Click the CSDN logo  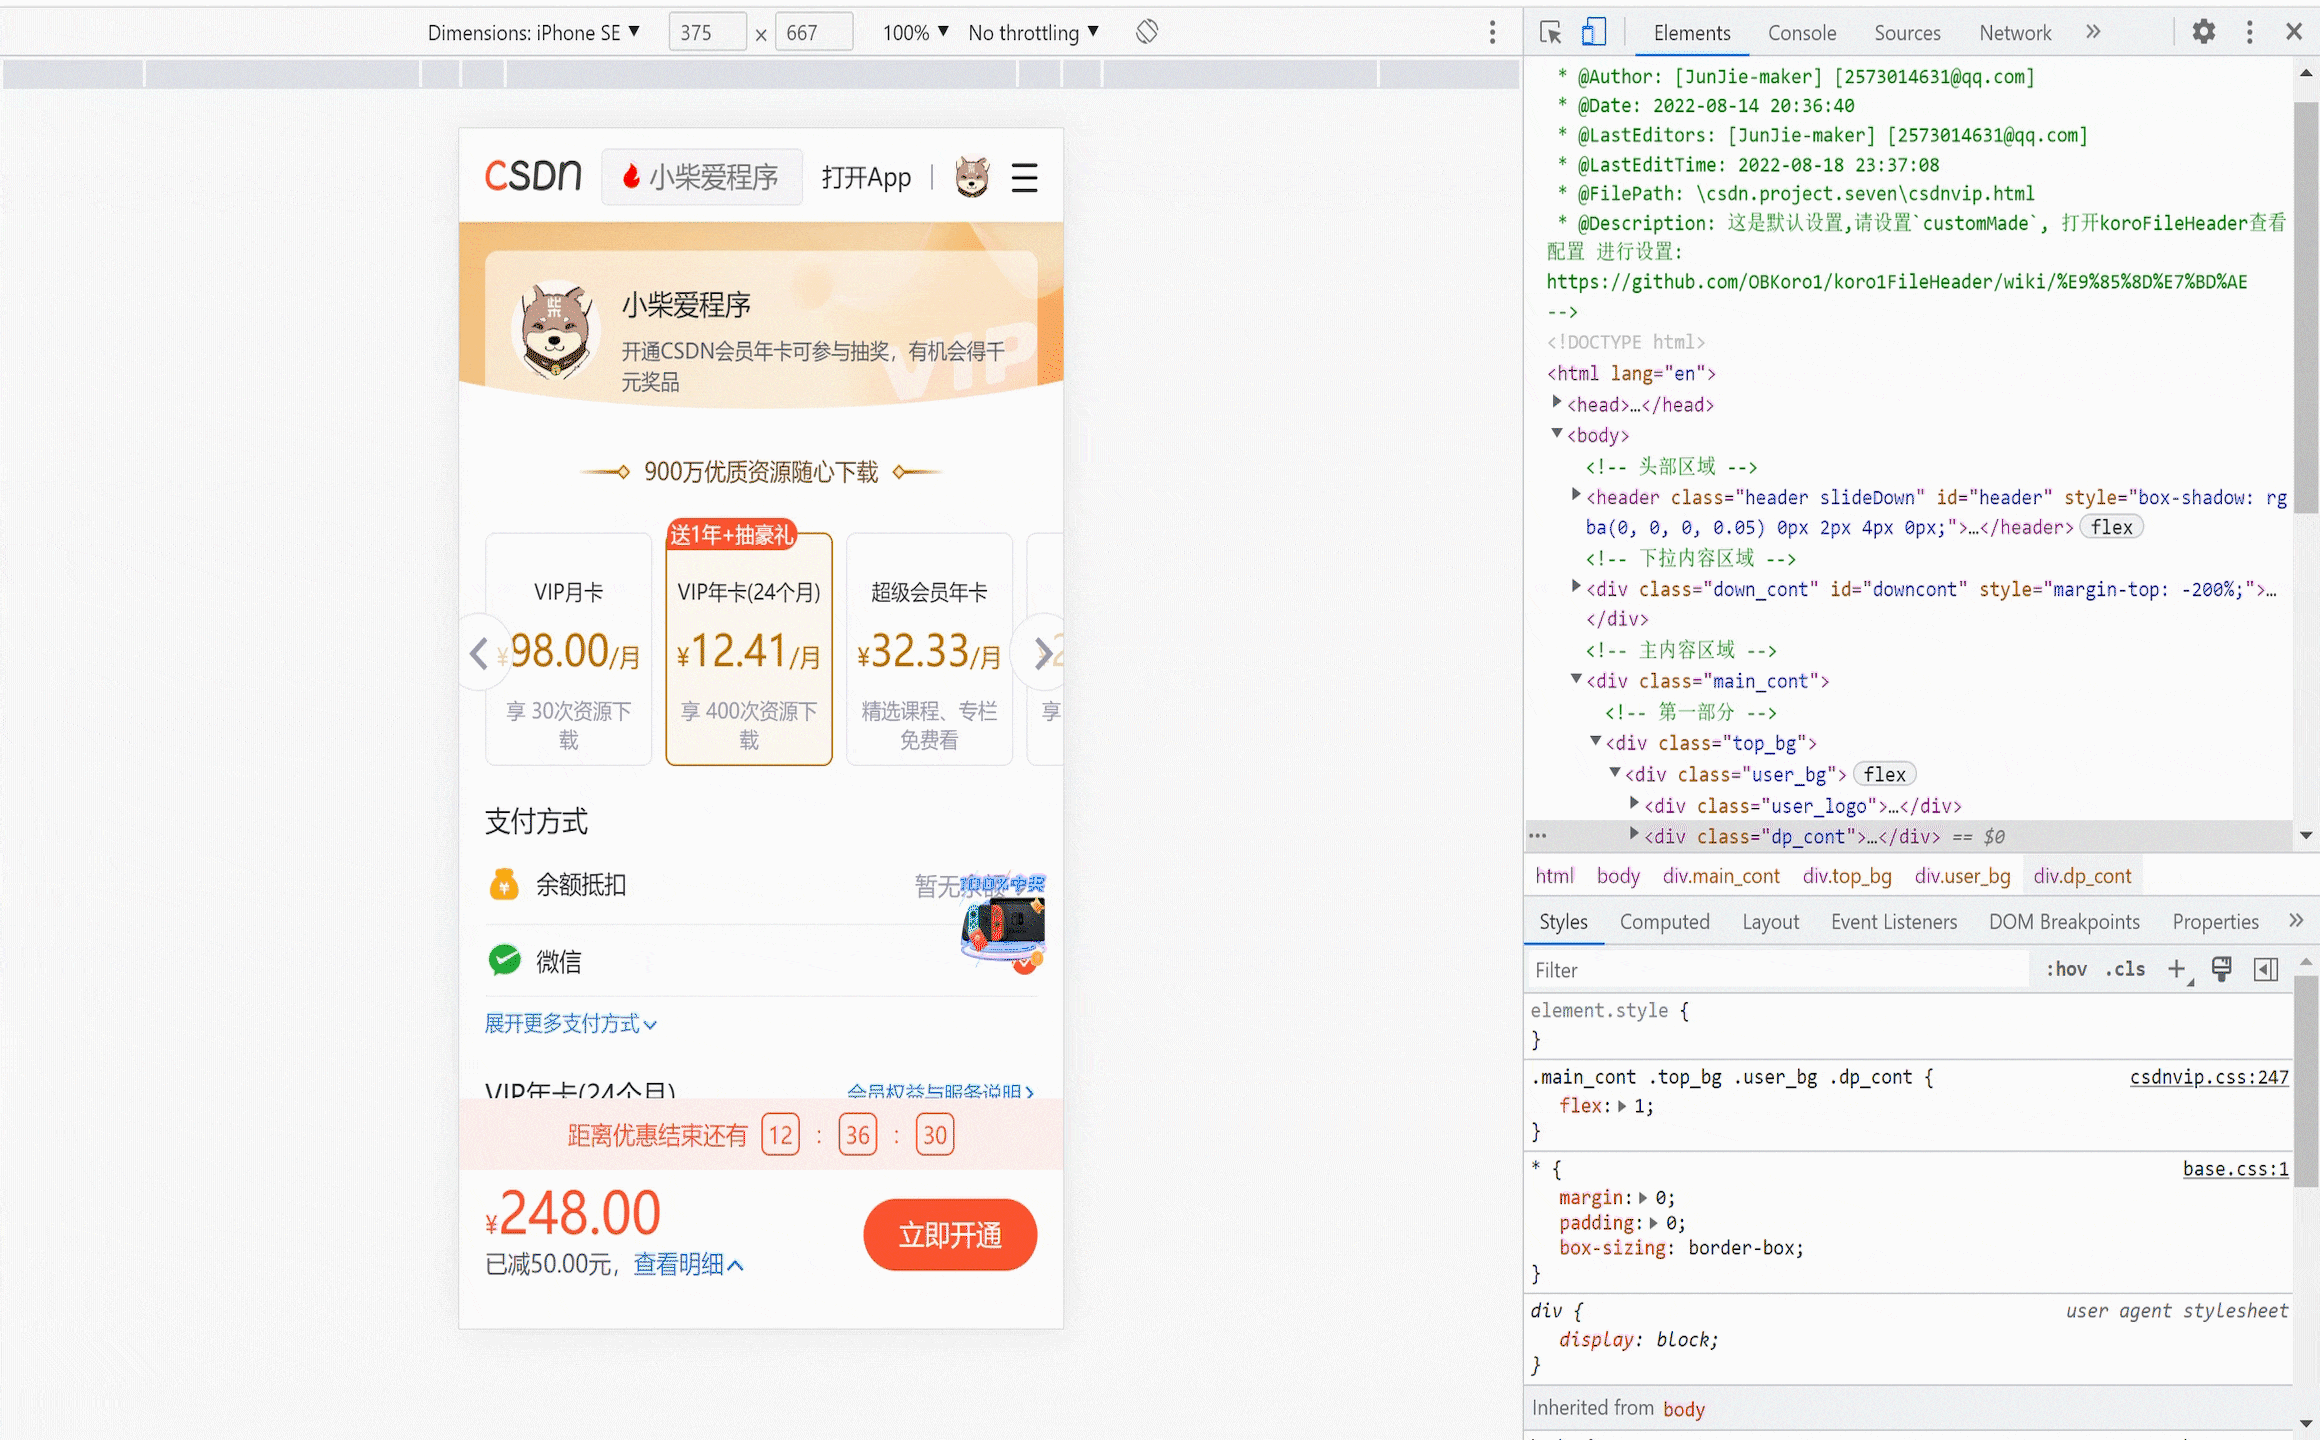[x=533, y=175]
